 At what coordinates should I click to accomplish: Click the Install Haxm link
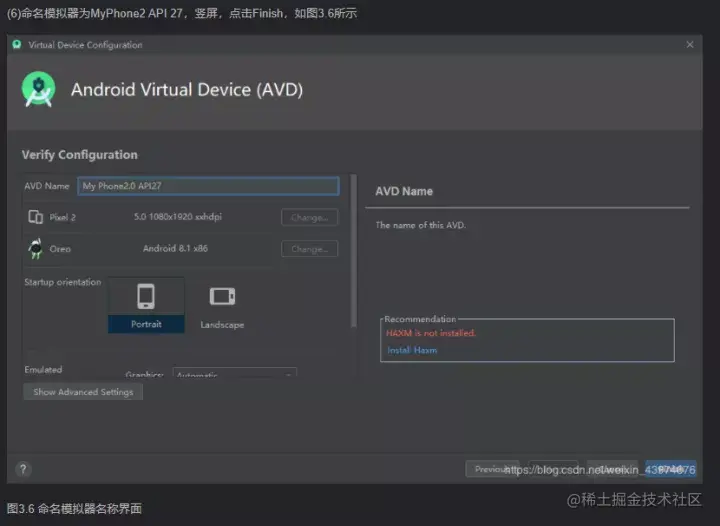pos(412,350)
